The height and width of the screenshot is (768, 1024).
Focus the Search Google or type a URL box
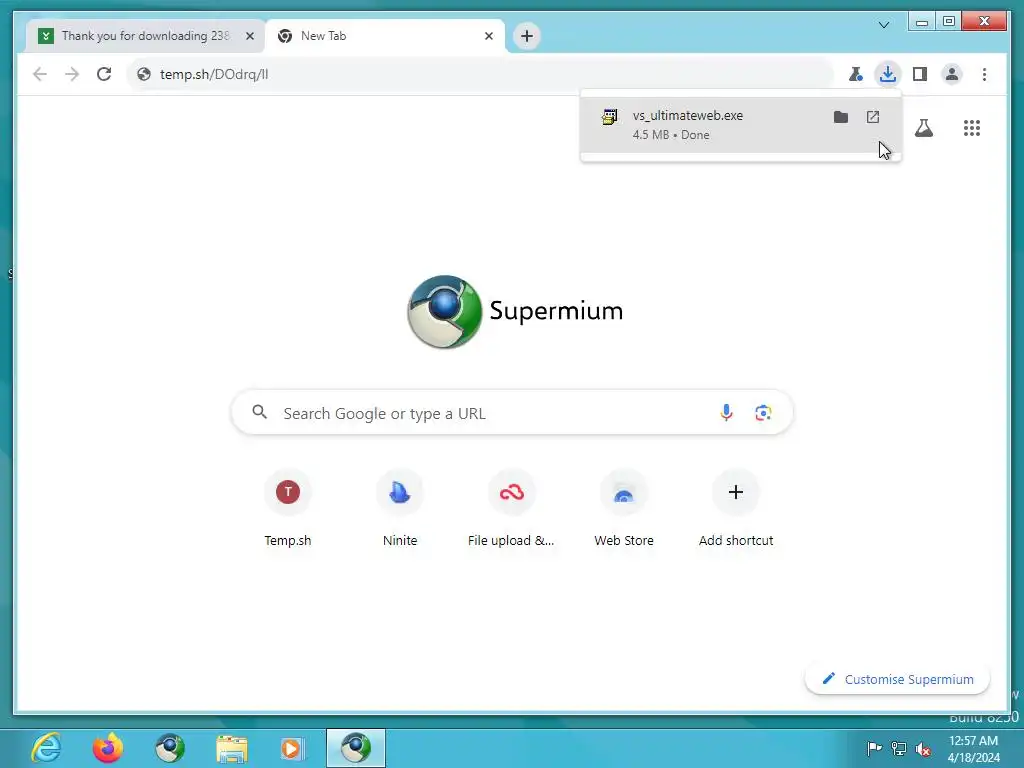tap(512, 413)
